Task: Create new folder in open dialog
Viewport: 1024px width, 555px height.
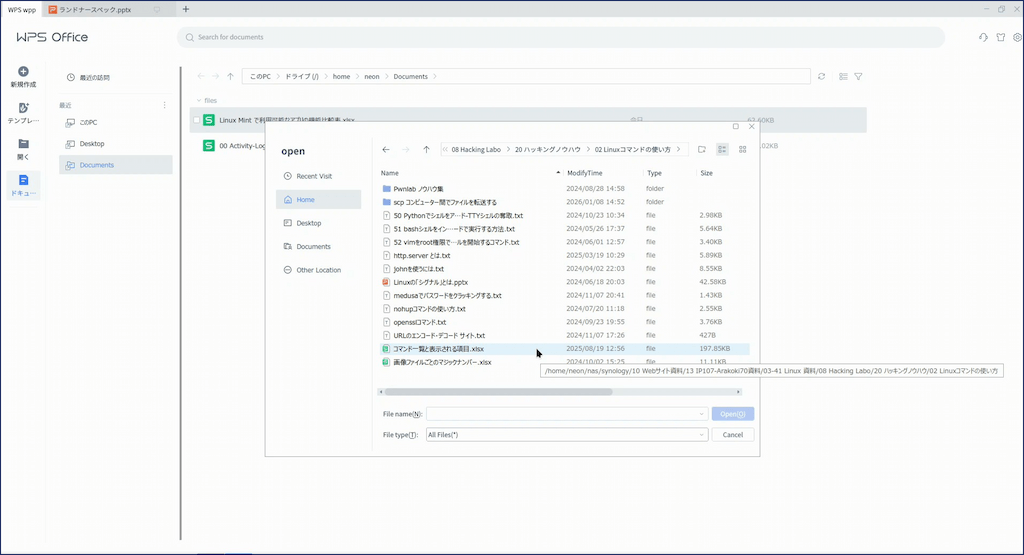Action: 701,150
